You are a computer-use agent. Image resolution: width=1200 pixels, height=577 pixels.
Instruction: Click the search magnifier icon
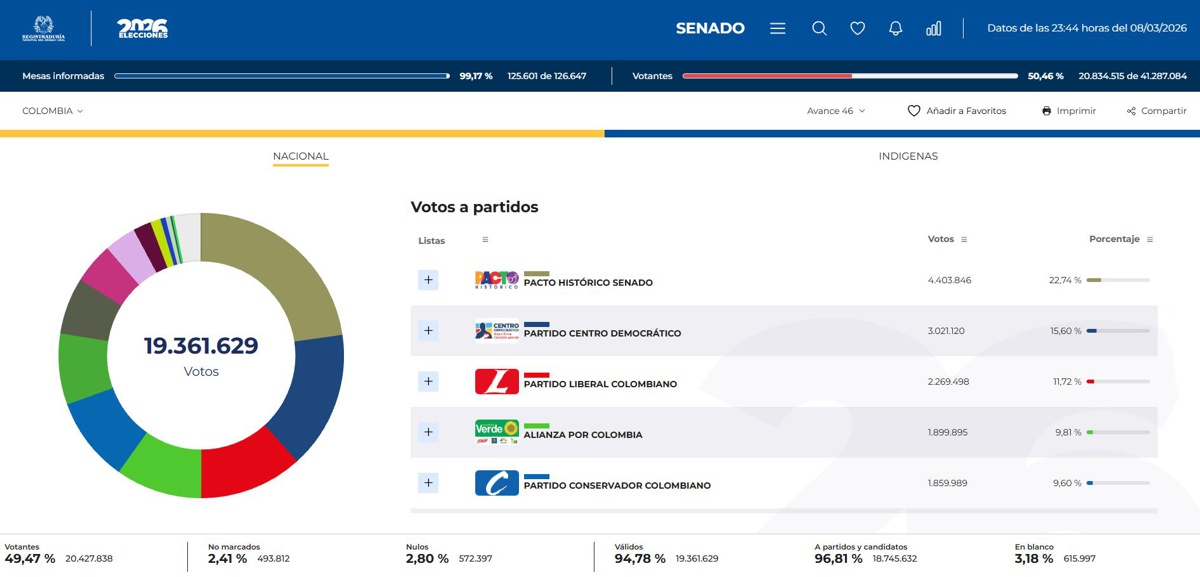[x=819, y=29]
